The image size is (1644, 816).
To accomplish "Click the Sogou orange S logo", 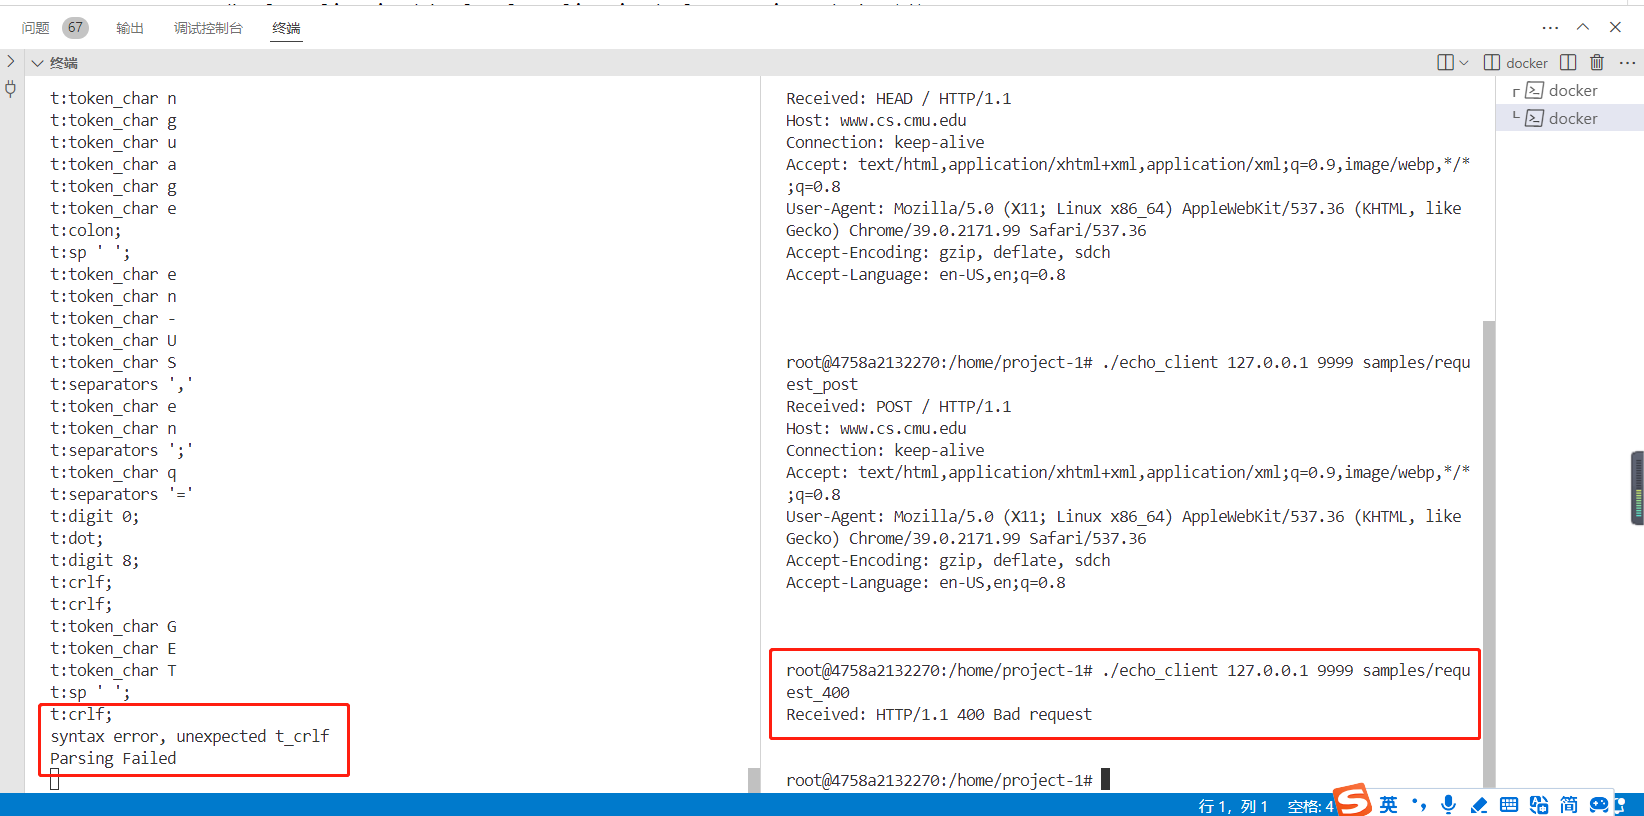I will click(x=1352, y=801).
